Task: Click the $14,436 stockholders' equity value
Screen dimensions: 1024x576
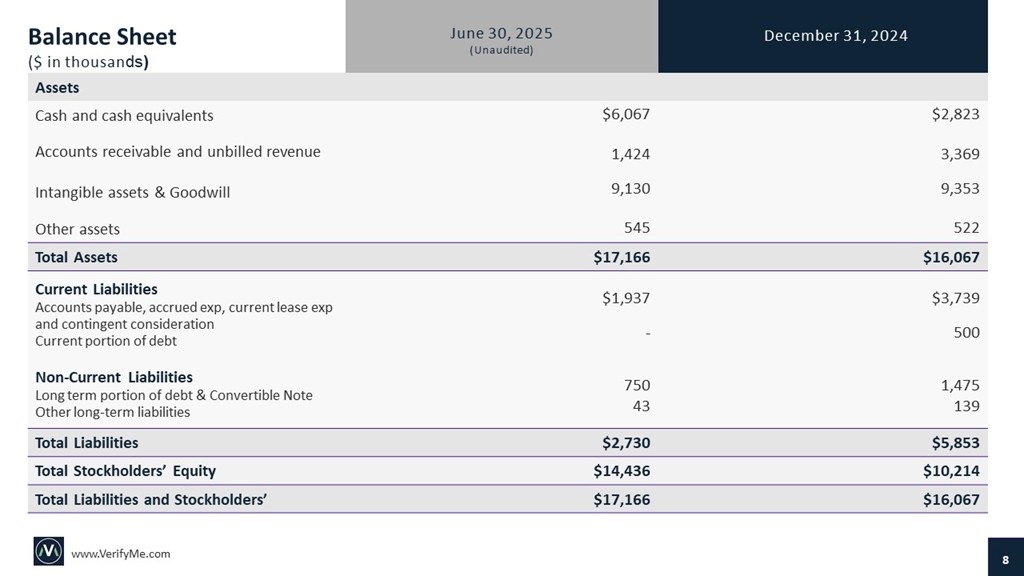Action: pos(622,470)
